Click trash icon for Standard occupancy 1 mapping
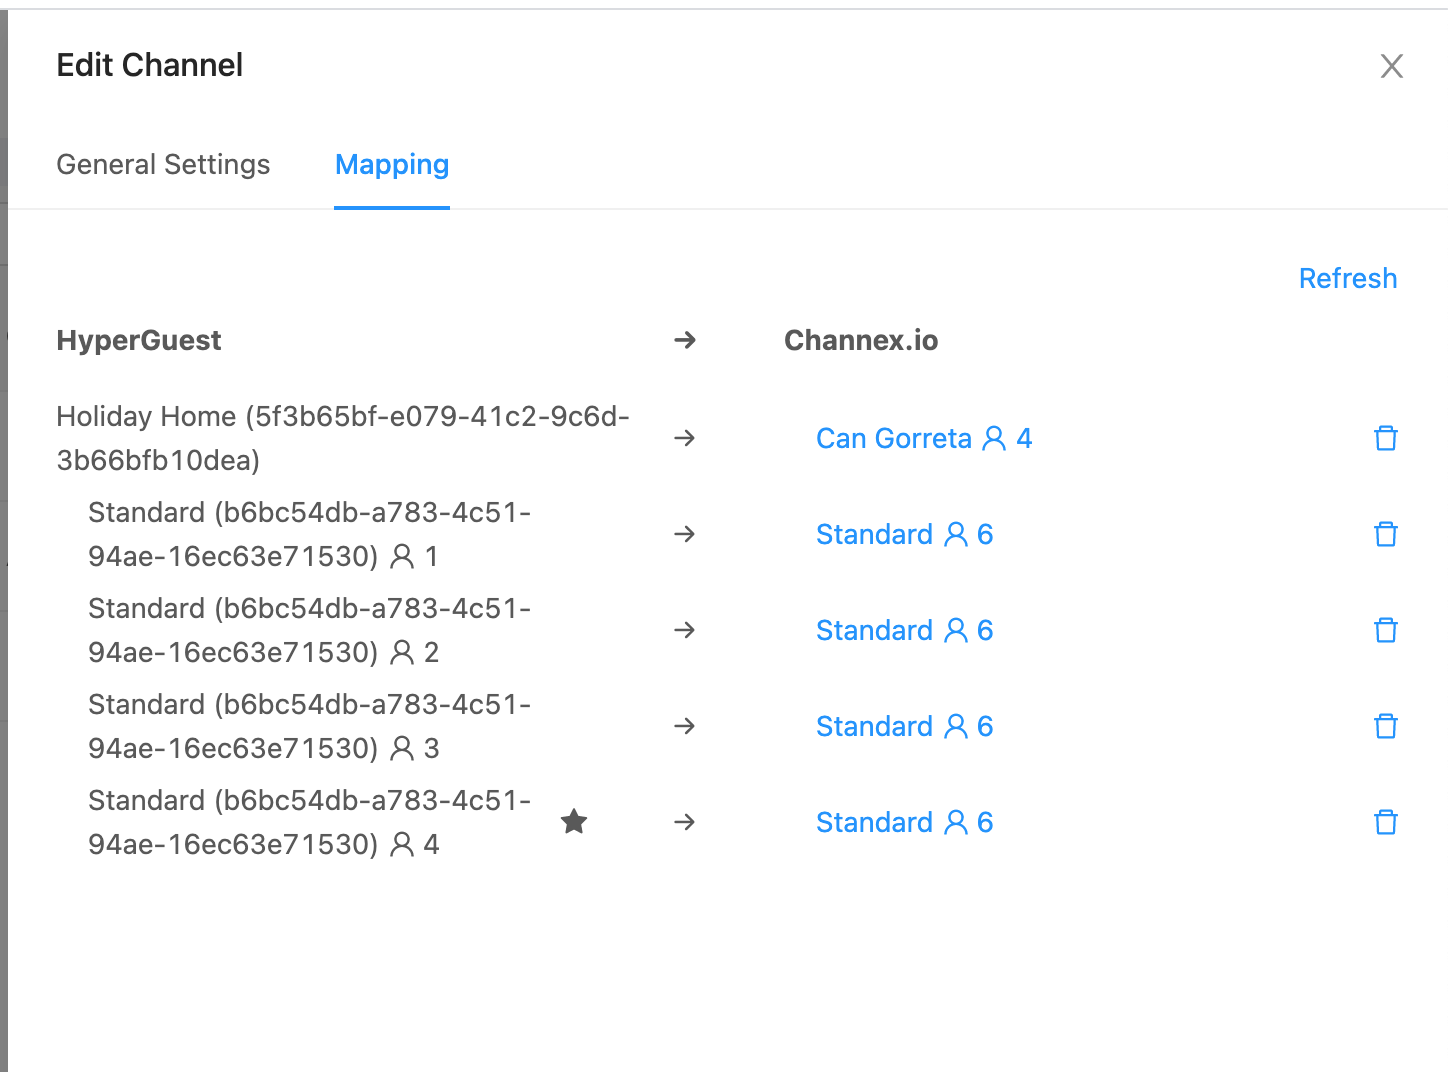 click(1386, 534)
